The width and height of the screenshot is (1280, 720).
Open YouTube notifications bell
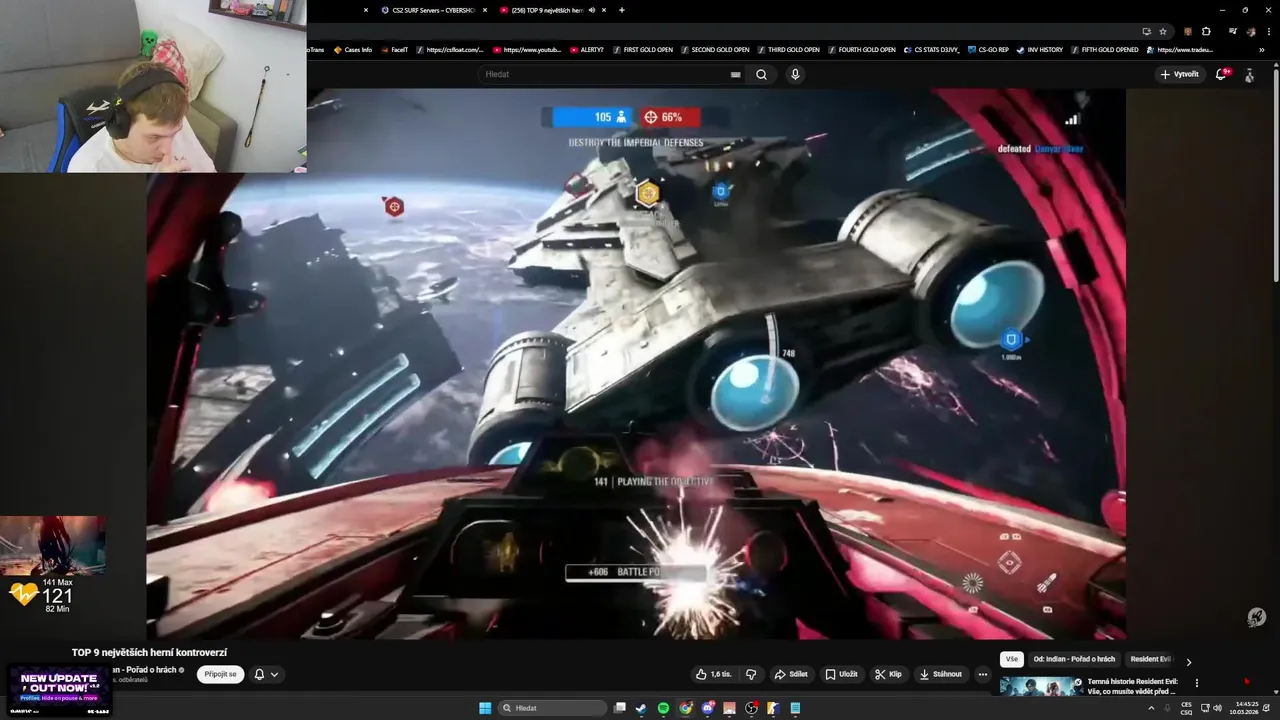pyautogui.click(x=1221, y=74)
